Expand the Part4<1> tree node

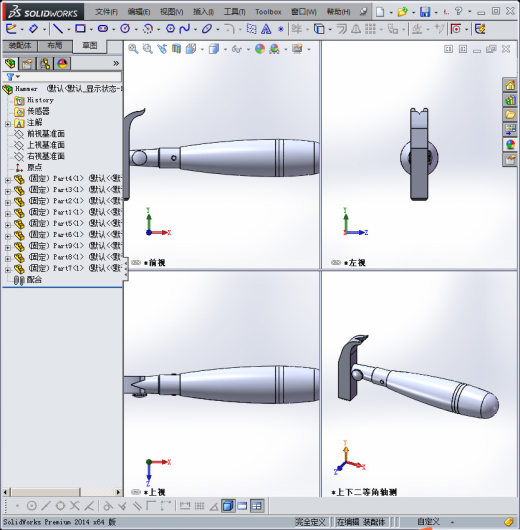(7, 180)
